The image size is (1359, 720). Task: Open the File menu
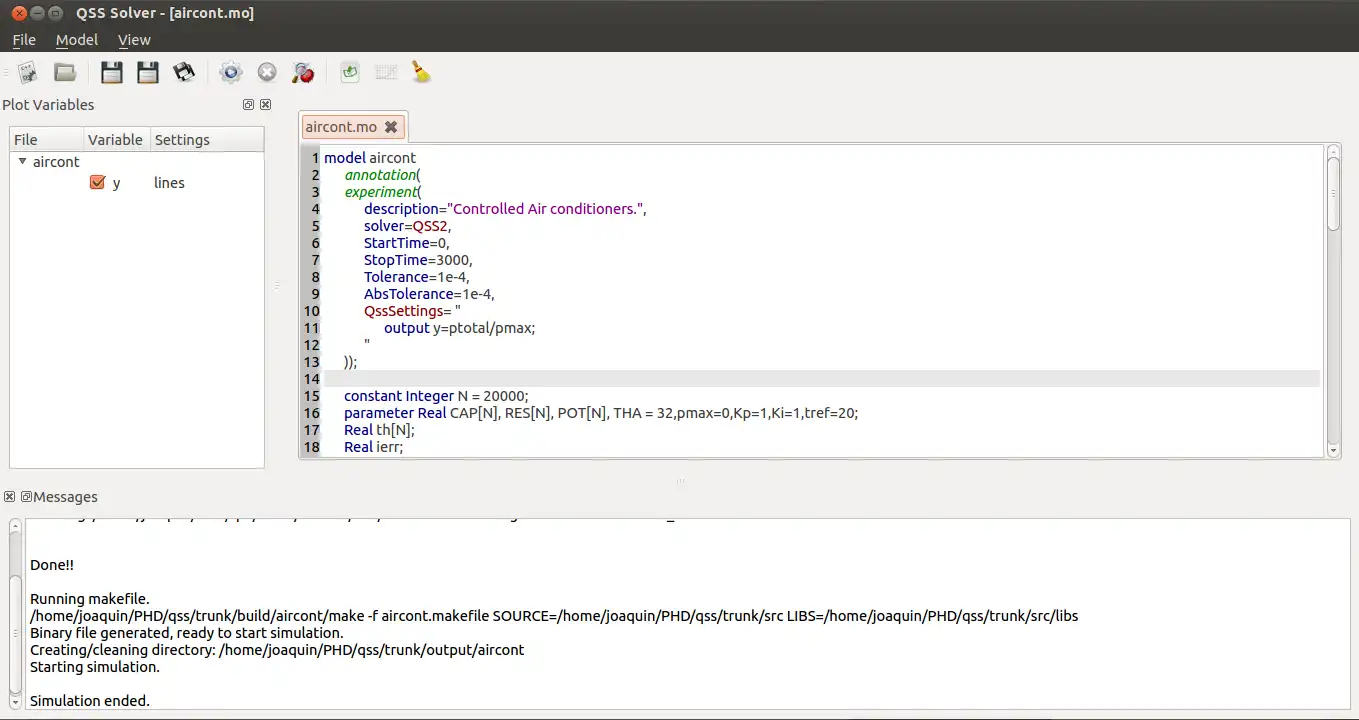24,40
